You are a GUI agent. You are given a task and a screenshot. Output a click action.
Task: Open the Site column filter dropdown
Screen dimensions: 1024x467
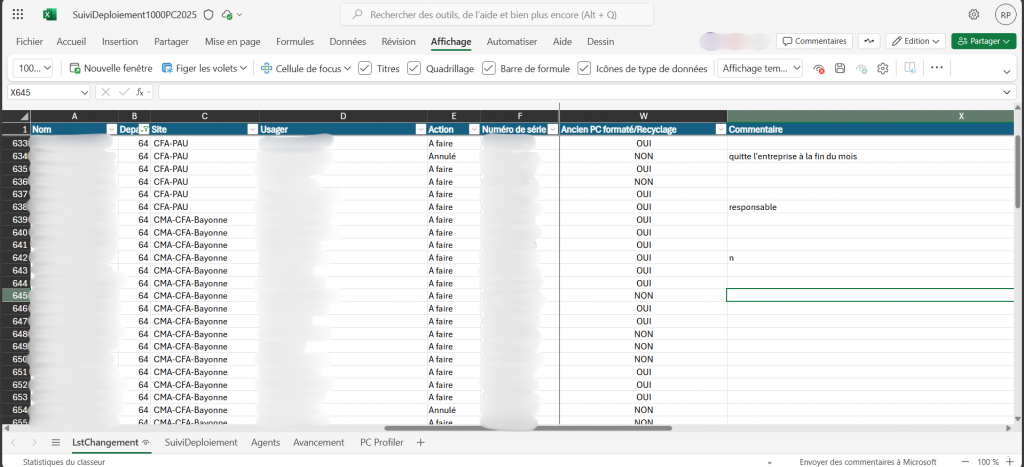[x=252, y=129]
